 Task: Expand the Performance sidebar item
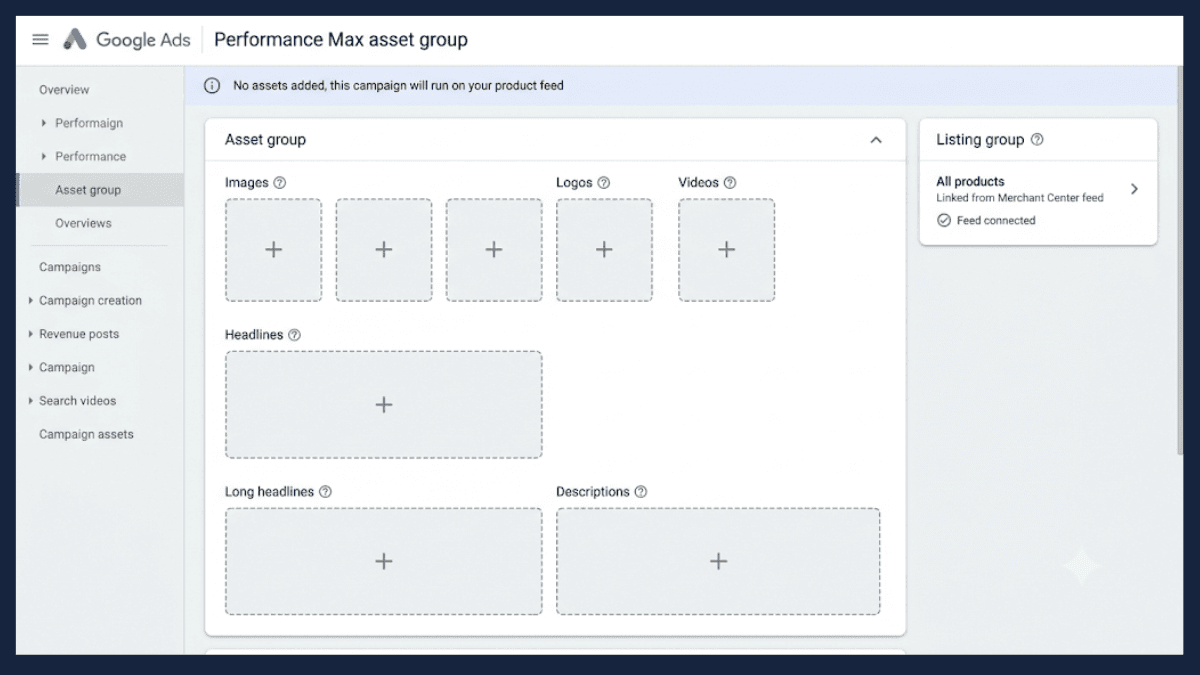click(44, 156)
